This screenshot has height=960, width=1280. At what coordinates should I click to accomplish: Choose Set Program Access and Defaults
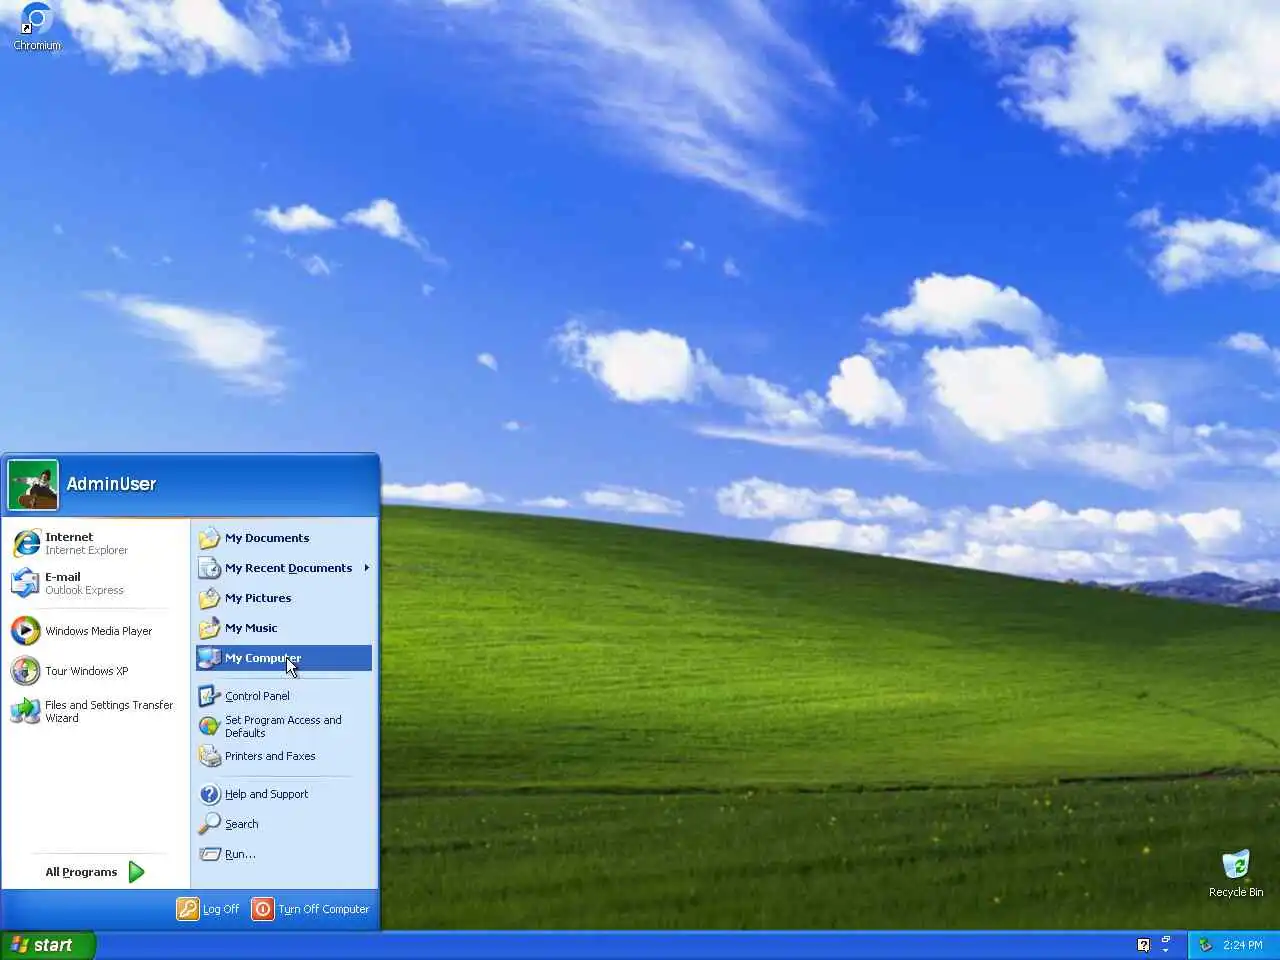click(284, 726)
